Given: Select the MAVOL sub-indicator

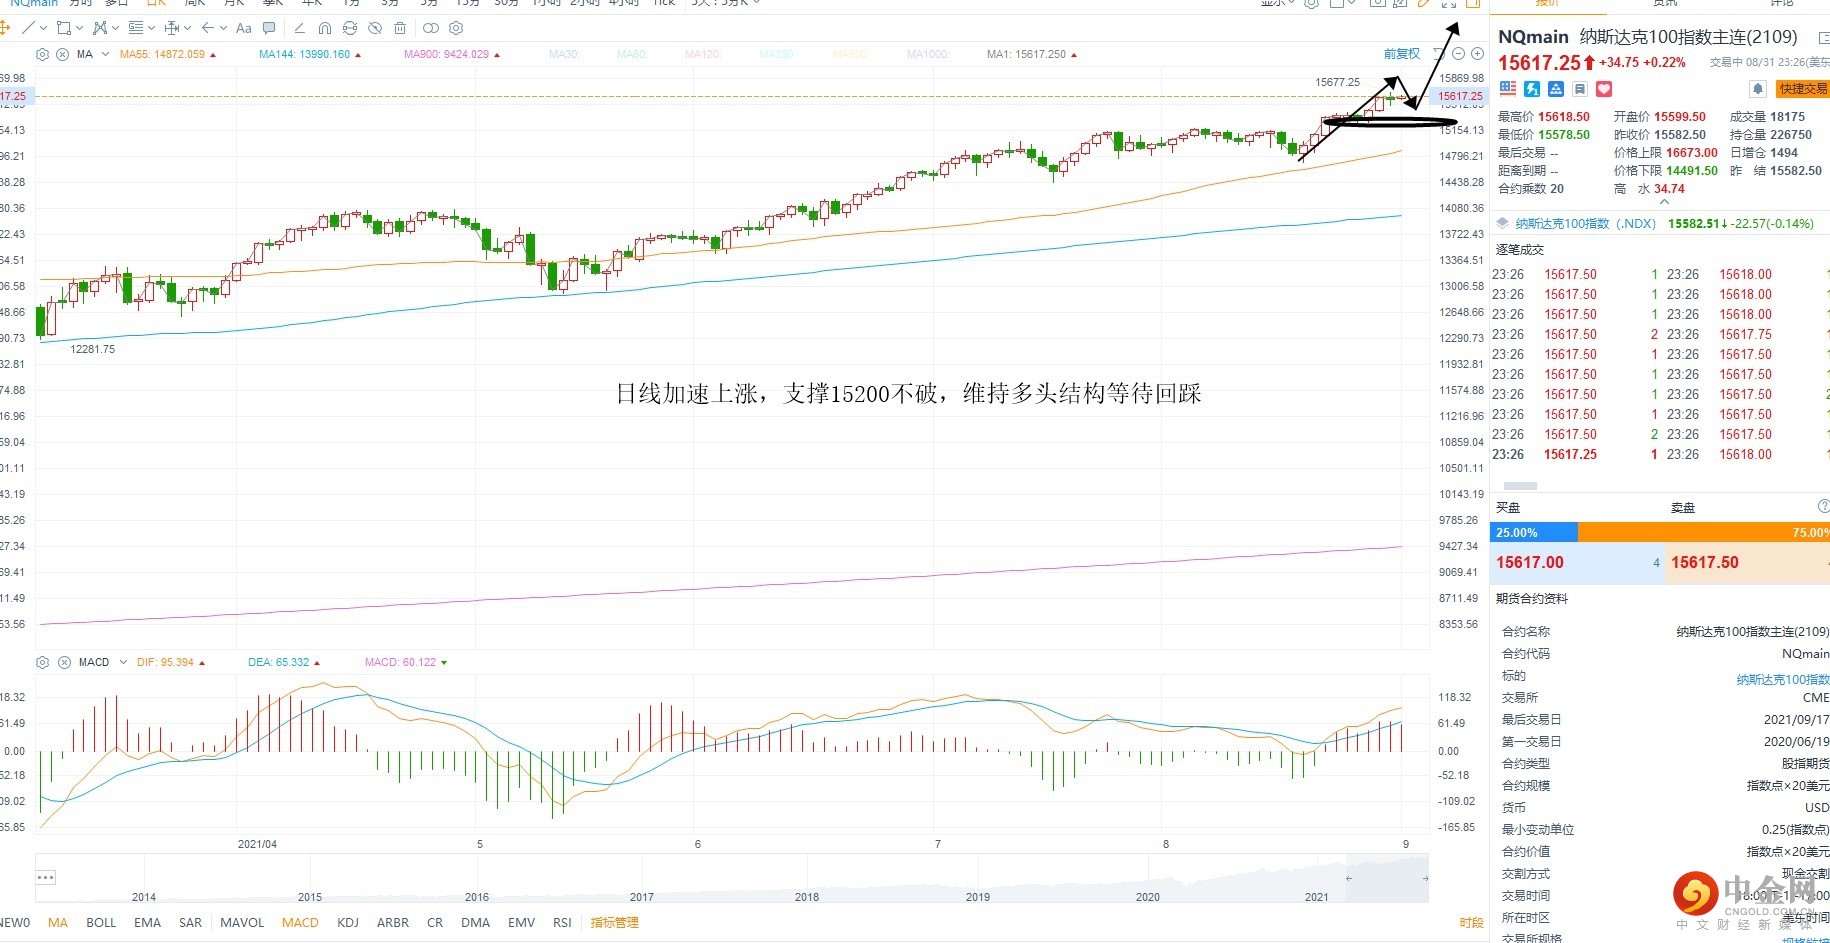Looking at the screenshot, I should (x=242, y=922).
